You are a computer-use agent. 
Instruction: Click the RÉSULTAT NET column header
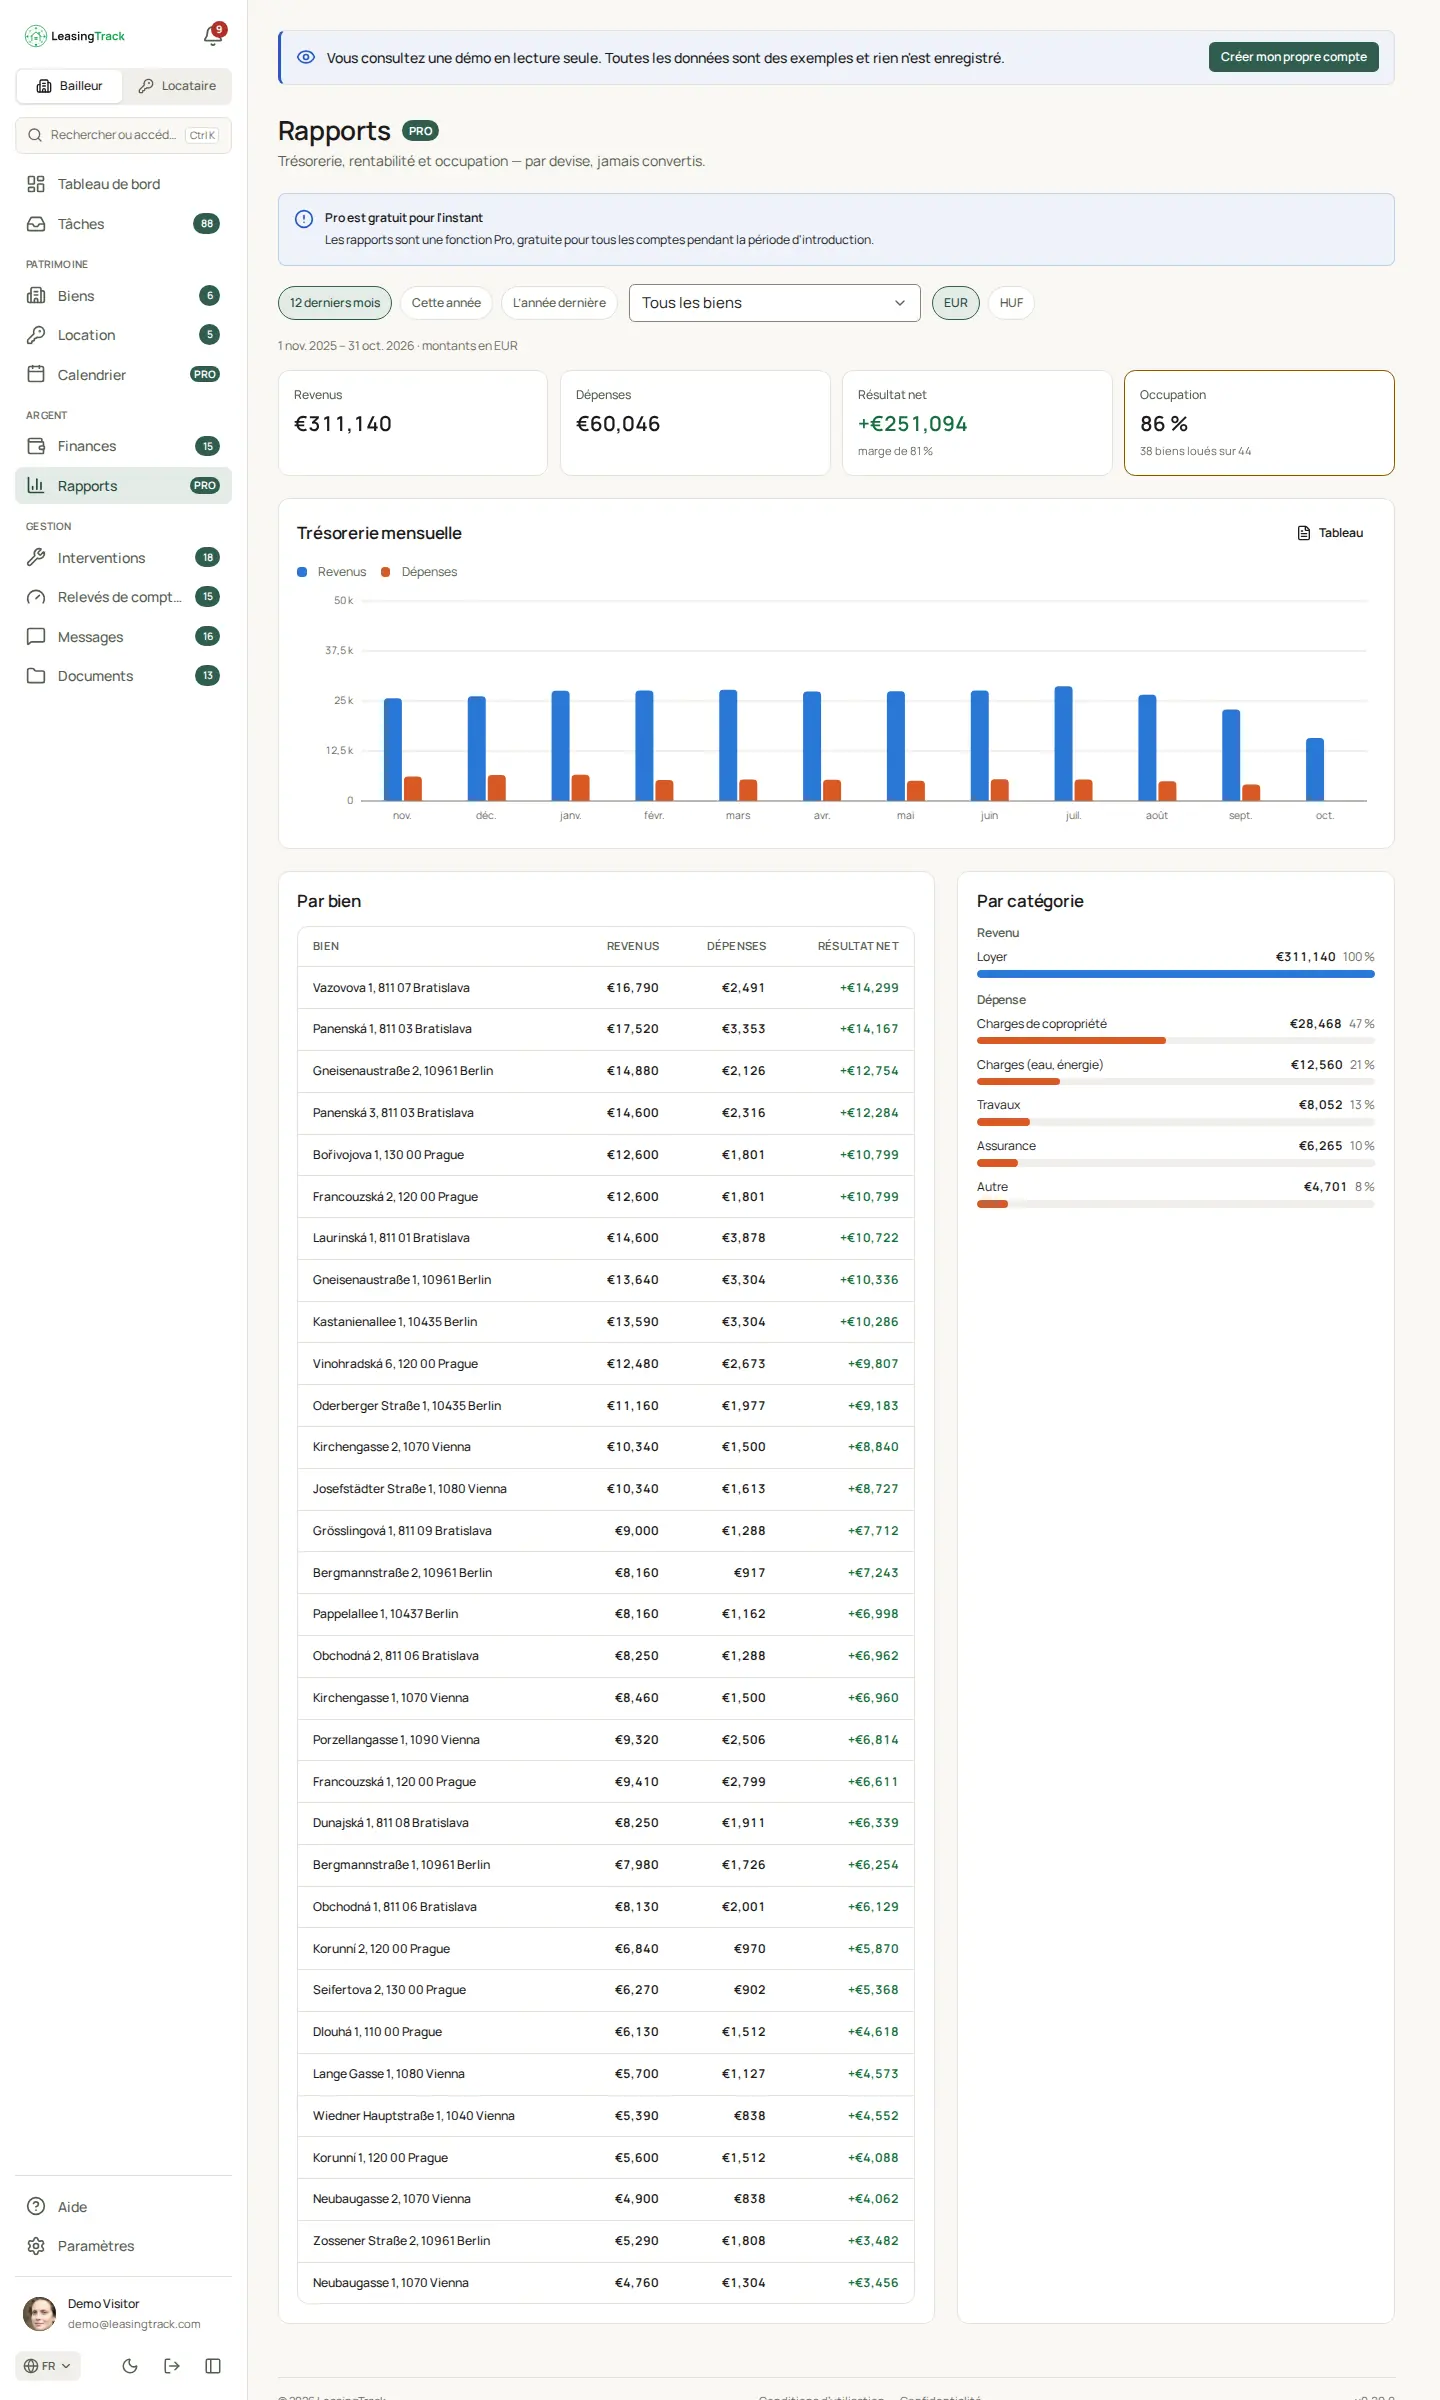[858, 946]
